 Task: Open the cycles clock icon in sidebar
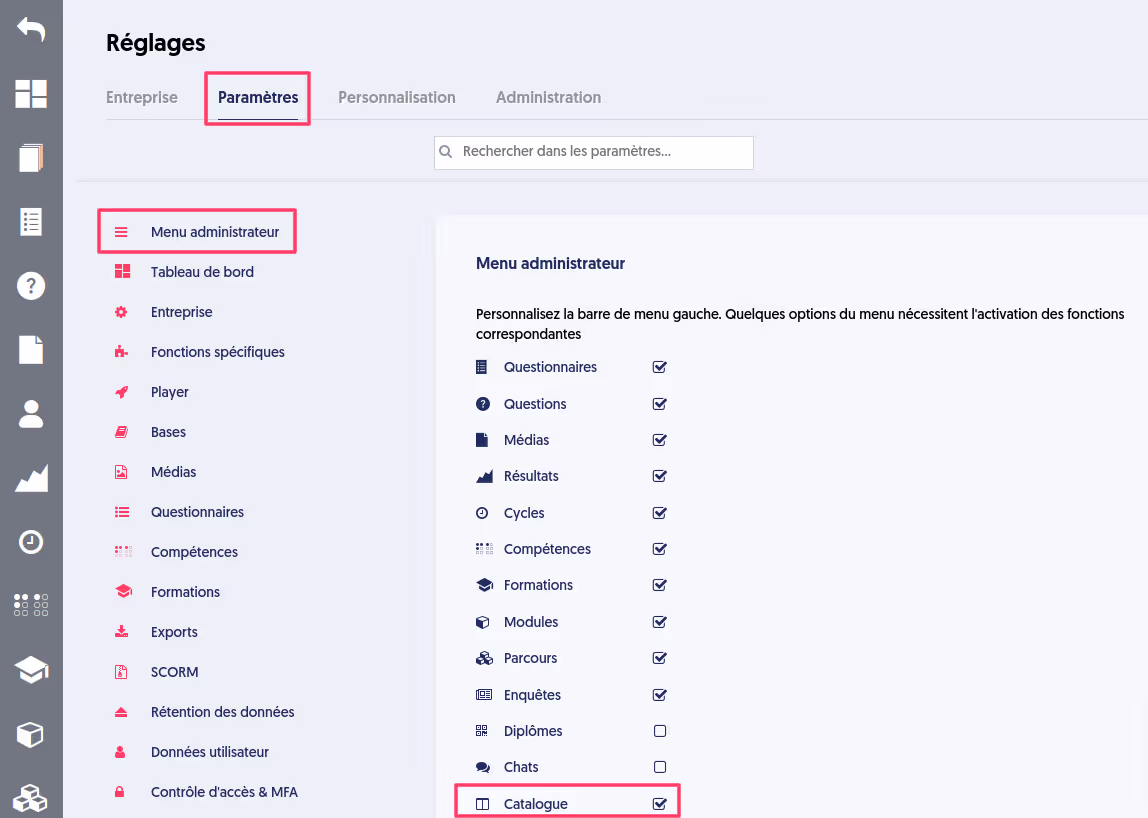(x=31, y=542)
